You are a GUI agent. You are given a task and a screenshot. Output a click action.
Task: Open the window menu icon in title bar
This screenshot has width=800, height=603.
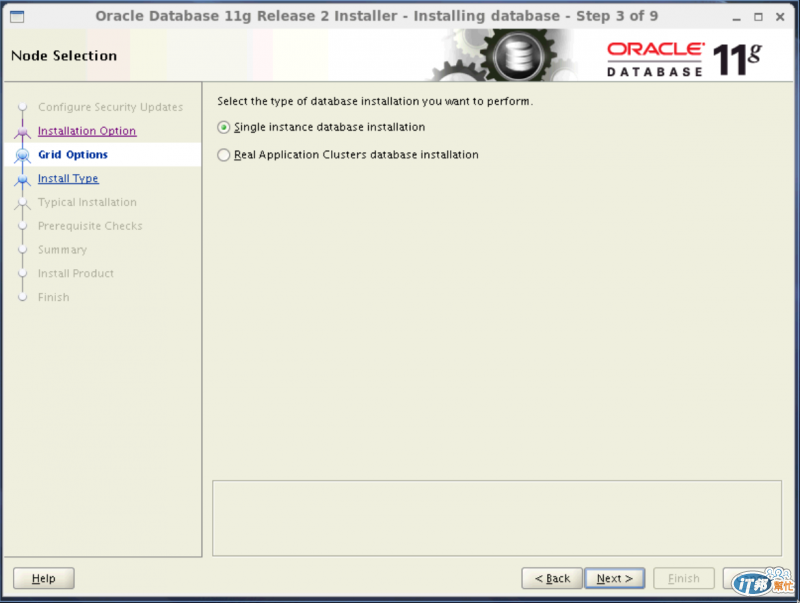(17, 16)
